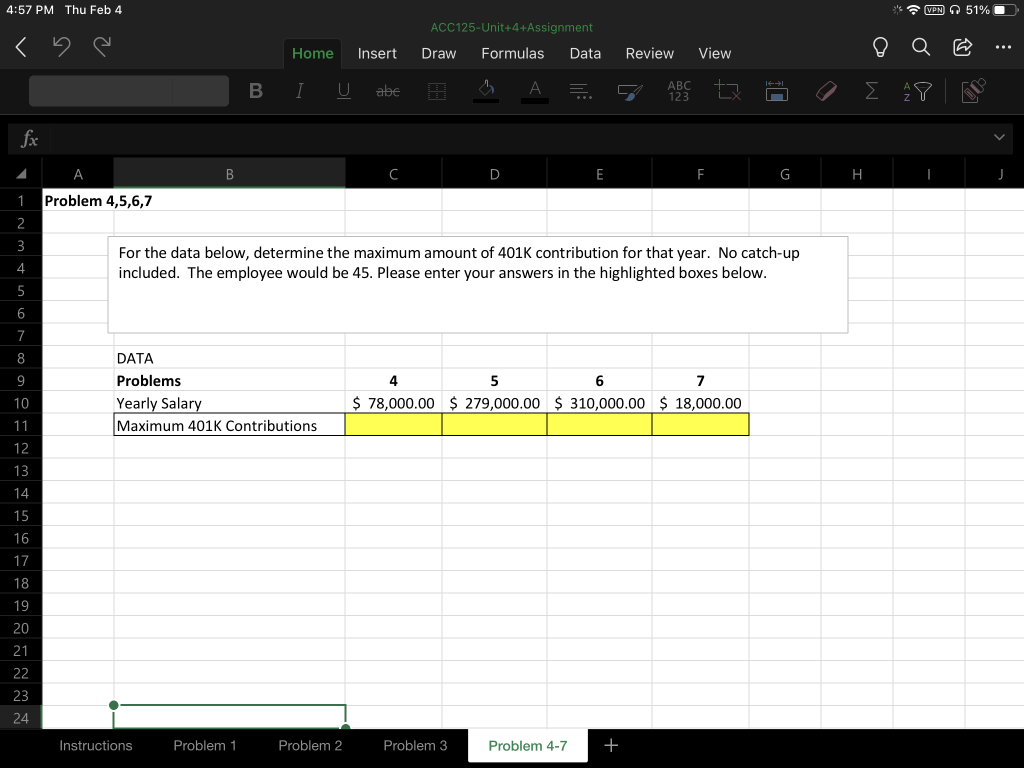Tap the rightmost pen ribbon icon
Image resolution: width=1024 pixels, height=768 pixels.
click(973, 91)
